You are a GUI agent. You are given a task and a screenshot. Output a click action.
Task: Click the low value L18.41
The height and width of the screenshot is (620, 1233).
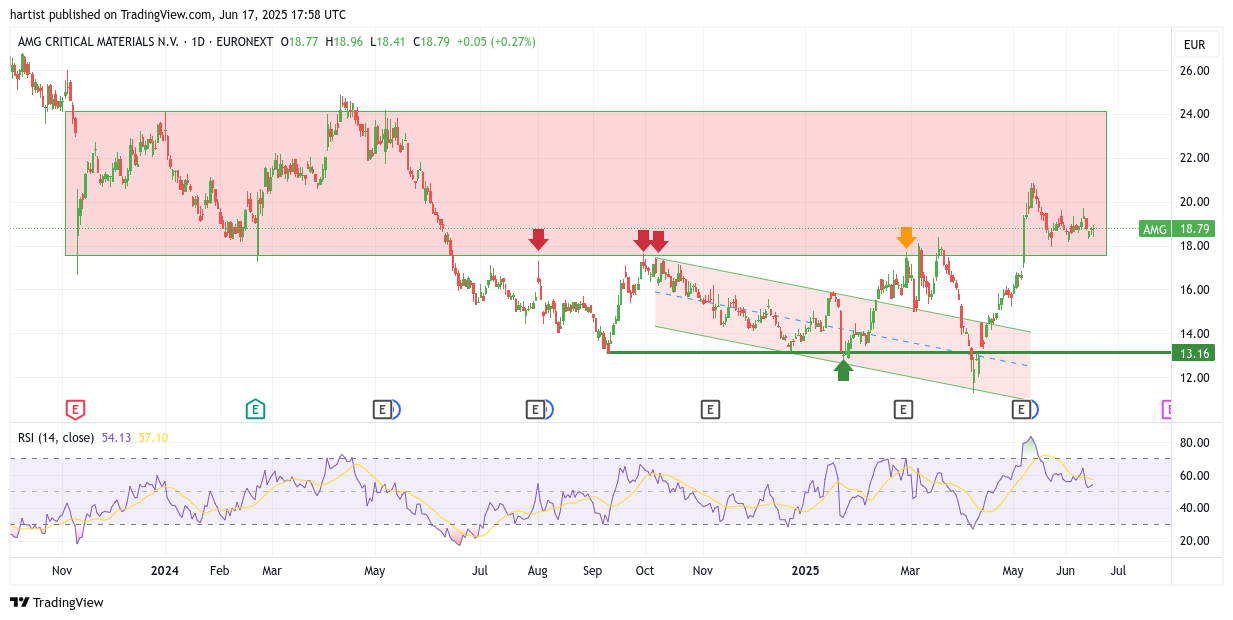pos(388,42)
